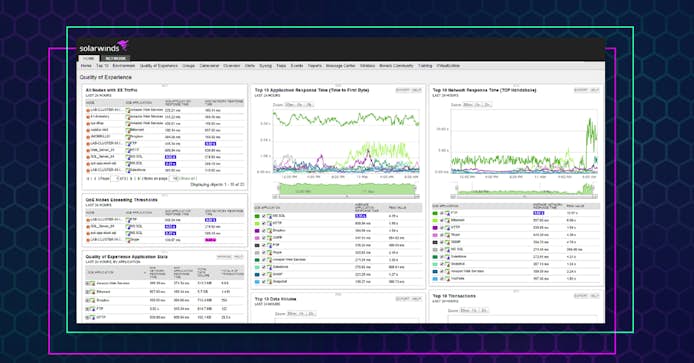Image resolution: width=694 pixels, height=363 pixels.
Task: Toggle SnapChat checkbox in Application Response Time legend
Action: point(264,282)
